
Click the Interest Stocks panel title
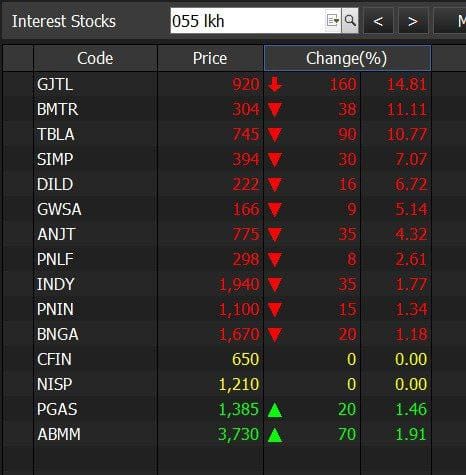click(x=64, y=21)
